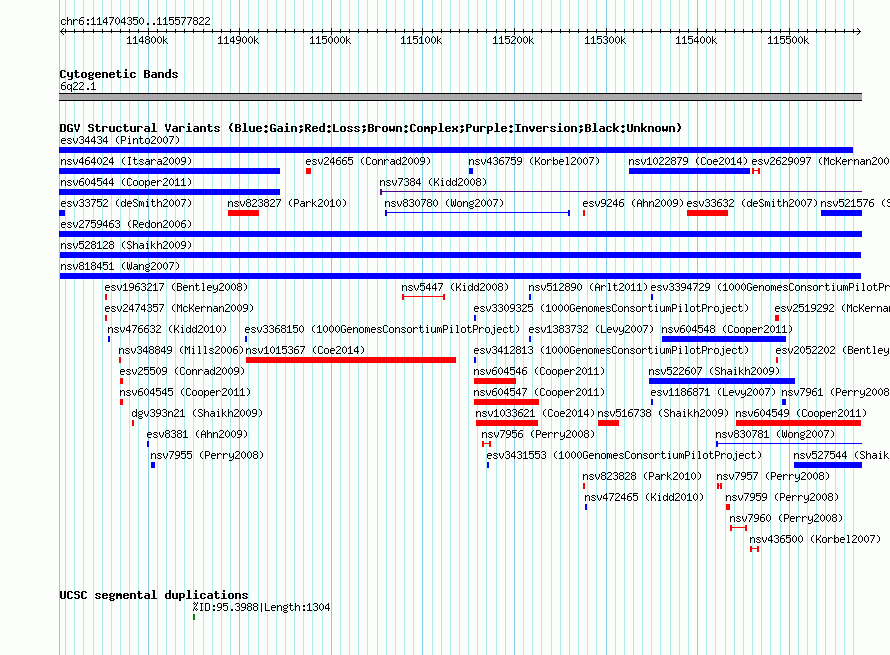Open nsv1022879 (Coe2014) variant label

tap(688, 161)
